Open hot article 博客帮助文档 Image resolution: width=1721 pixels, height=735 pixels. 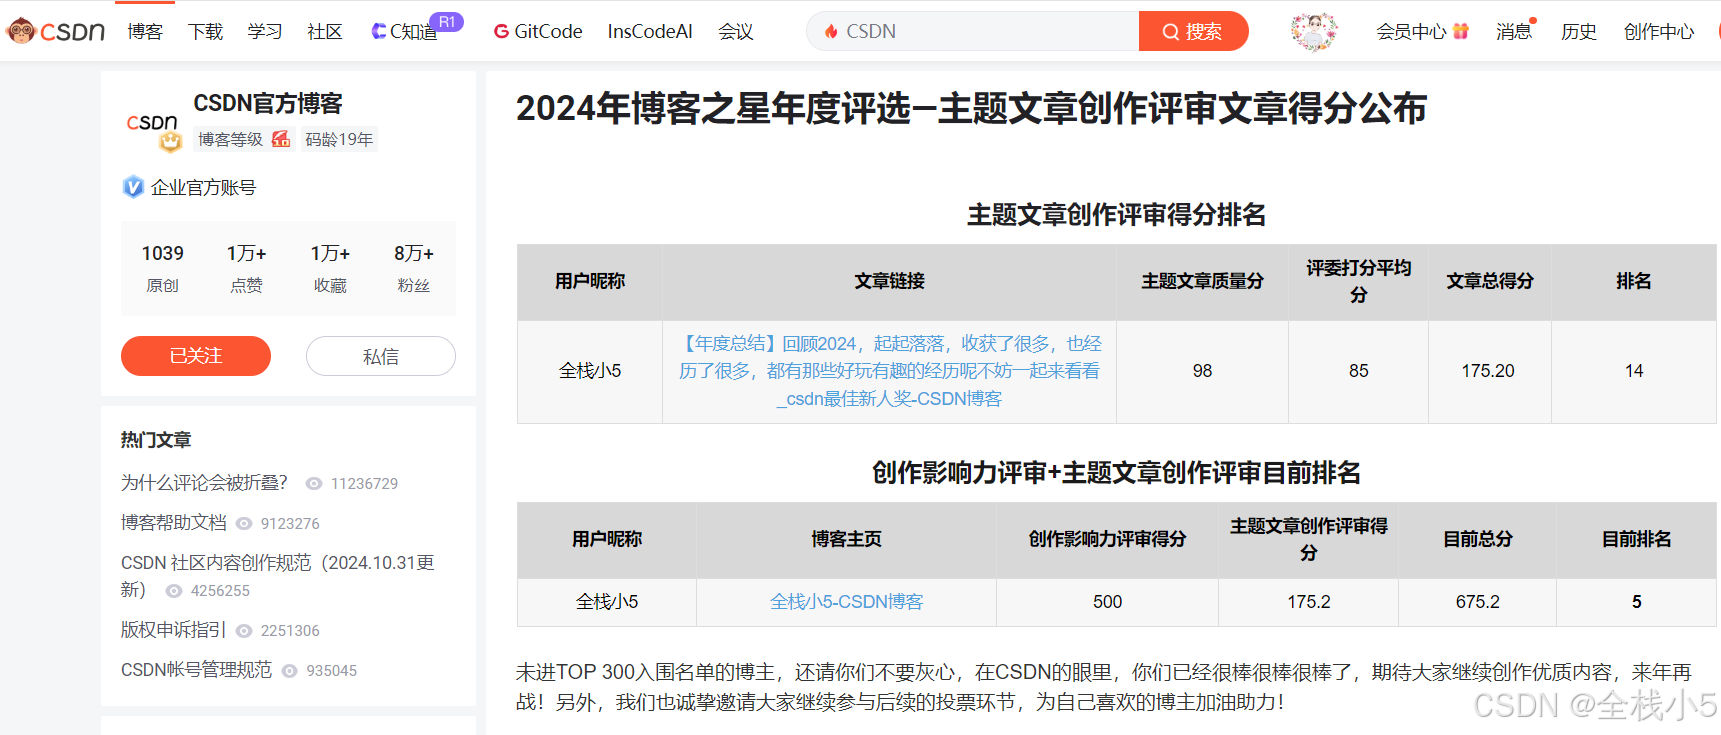click(x=174, y=523)
